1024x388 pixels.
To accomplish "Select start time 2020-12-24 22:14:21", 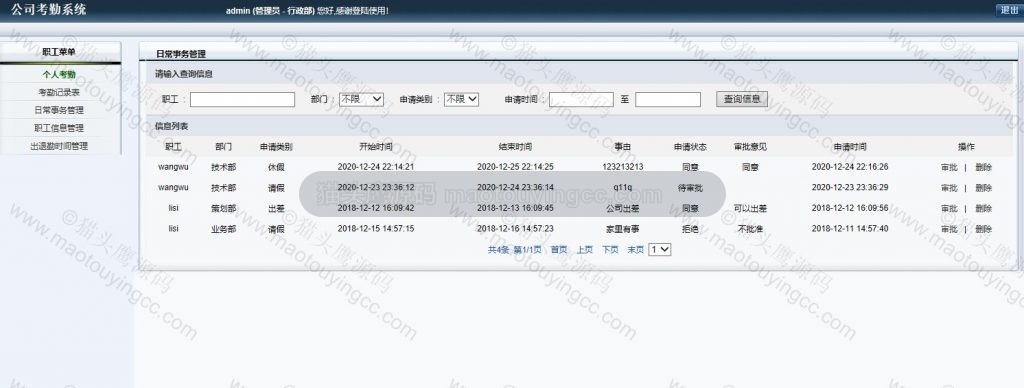I will [x=376, y=167].
